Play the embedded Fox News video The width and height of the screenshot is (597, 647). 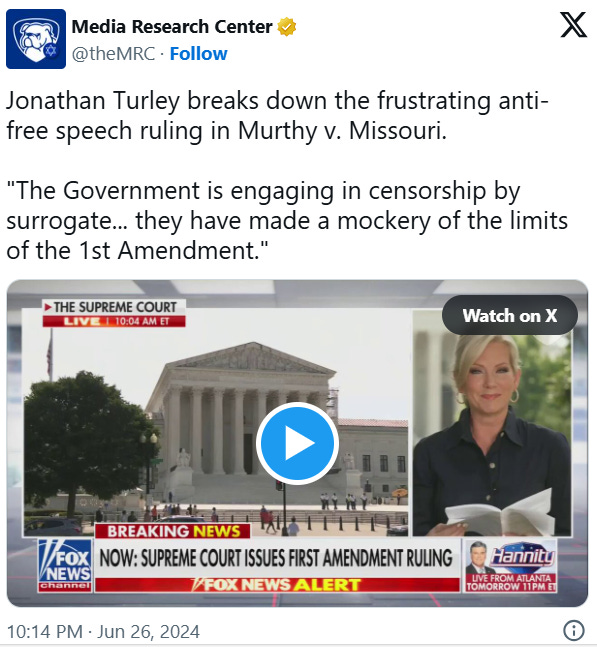pyautogui.click(x=297, y=443)
